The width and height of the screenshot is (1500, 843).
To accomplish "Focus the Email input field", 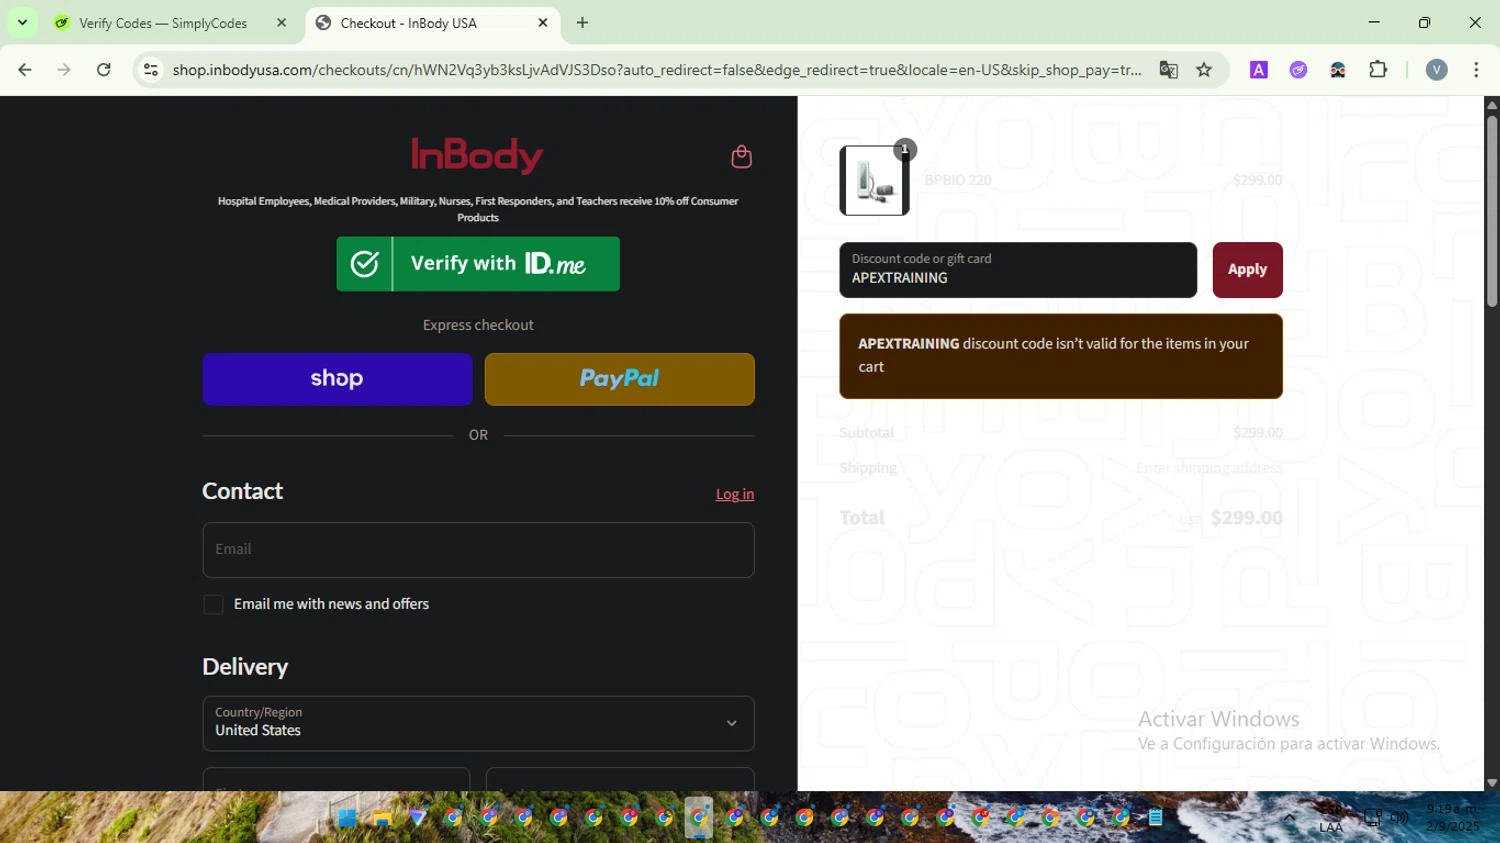I will (478, 549).
